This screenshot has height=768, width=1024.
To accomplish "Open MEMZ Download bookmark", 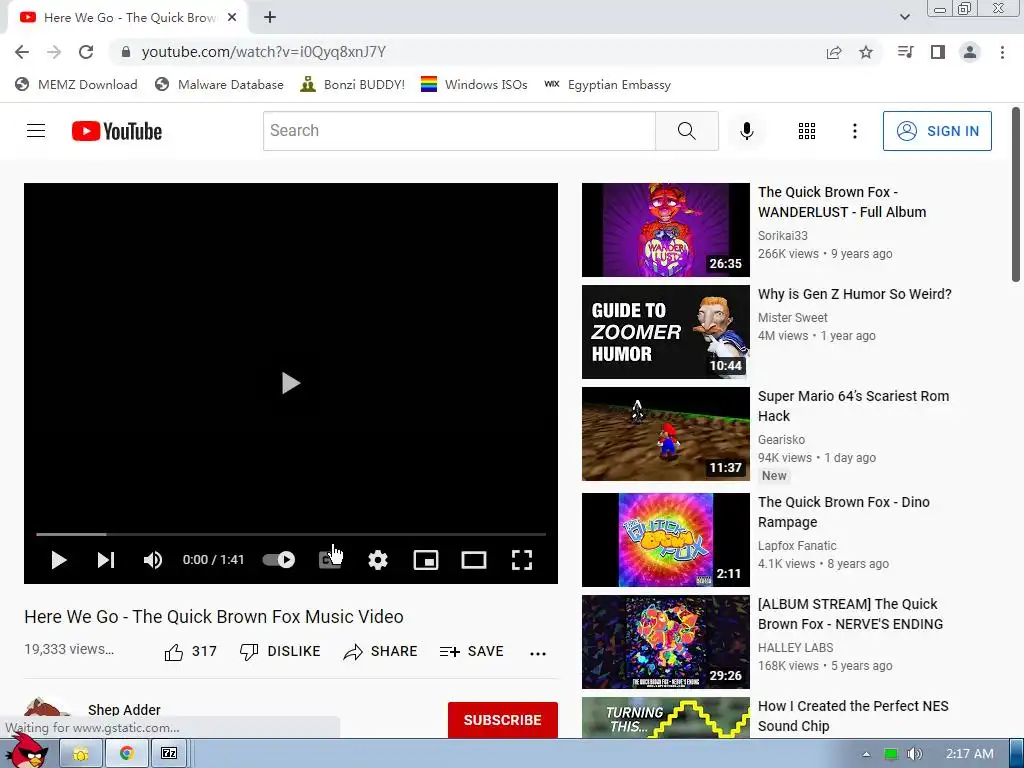I will [x=76, y=84].
